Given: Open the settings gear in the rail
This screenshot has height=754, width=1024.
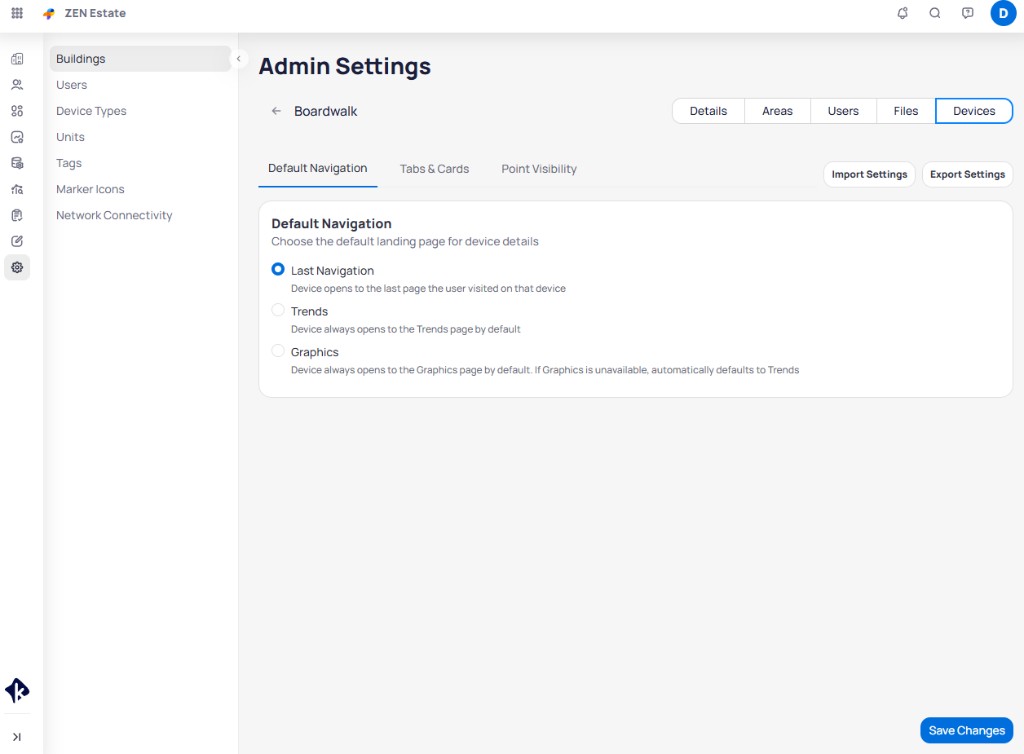Looking at the screenshot, I should click(17, 268).
